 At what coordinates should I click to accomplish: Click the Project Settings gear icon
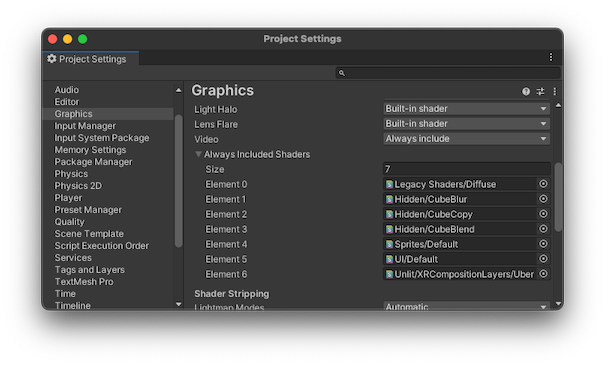(52, 59)
